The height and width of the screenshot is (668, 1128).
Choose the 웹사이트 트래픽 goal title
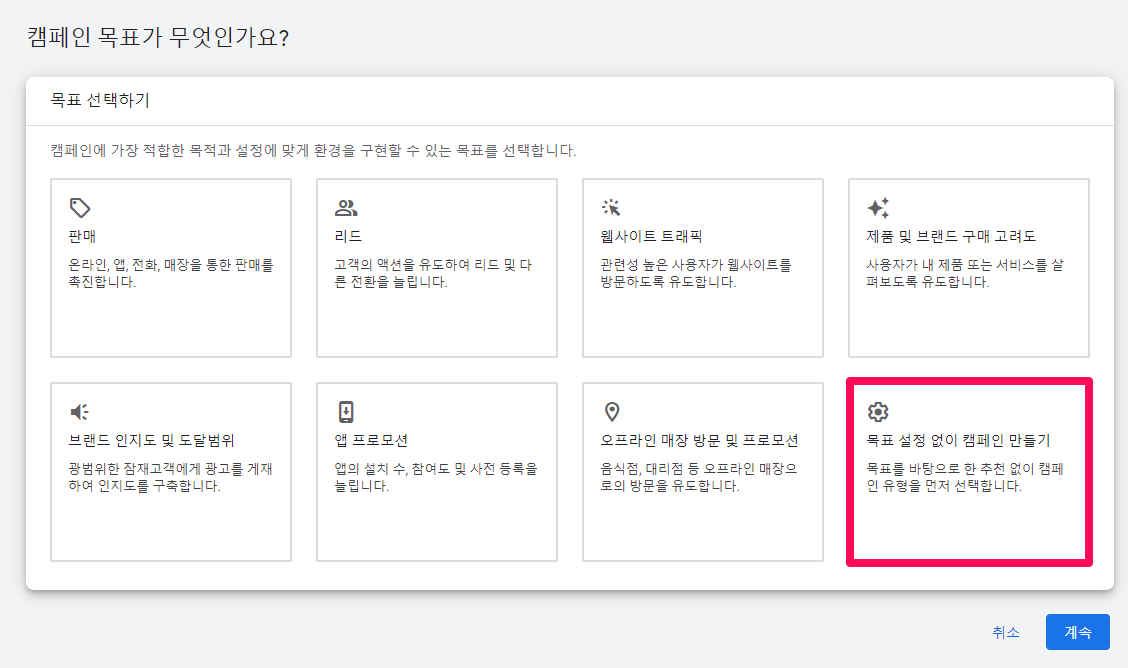[x=651, y=236]
